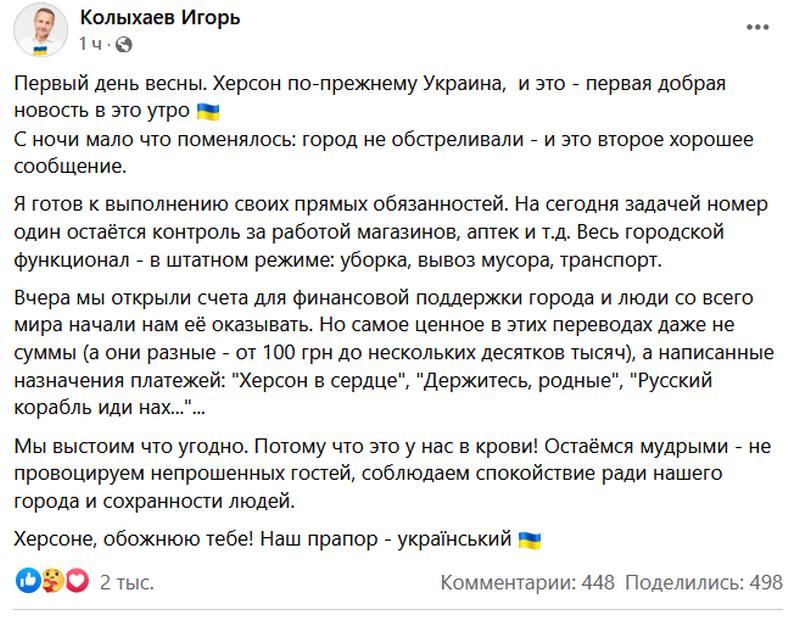Open the "2 тыс." reactions count
The height and width of the screenshot is (621, 800).
(x=127, y=582)
